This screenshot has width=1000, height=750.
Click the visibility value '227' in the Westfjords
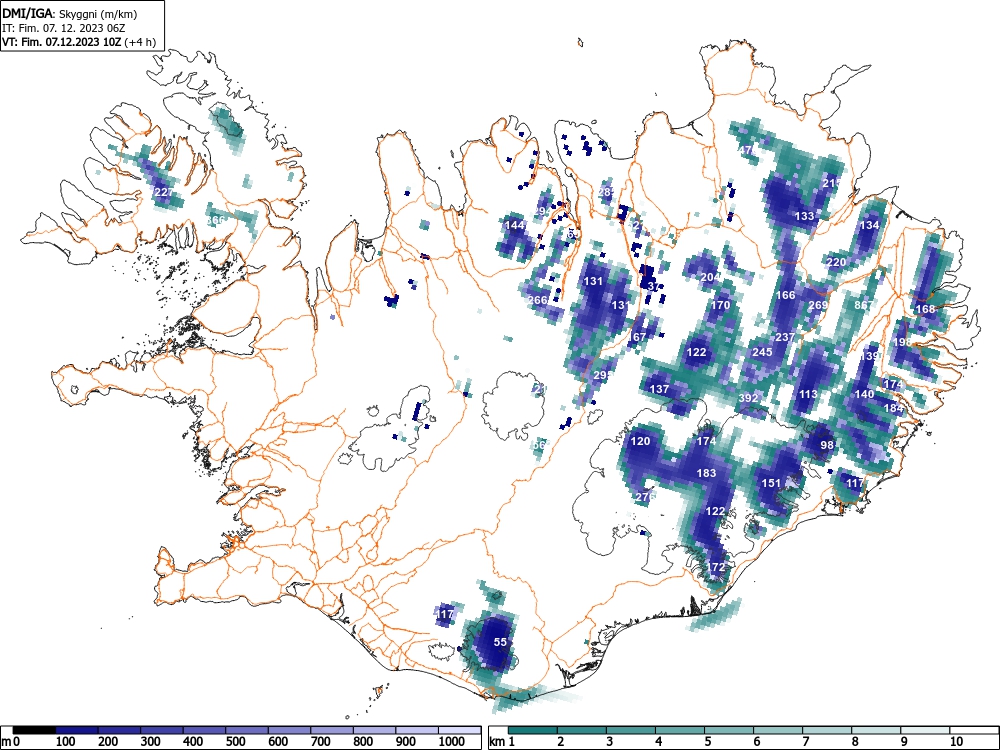tap(164, 192)
